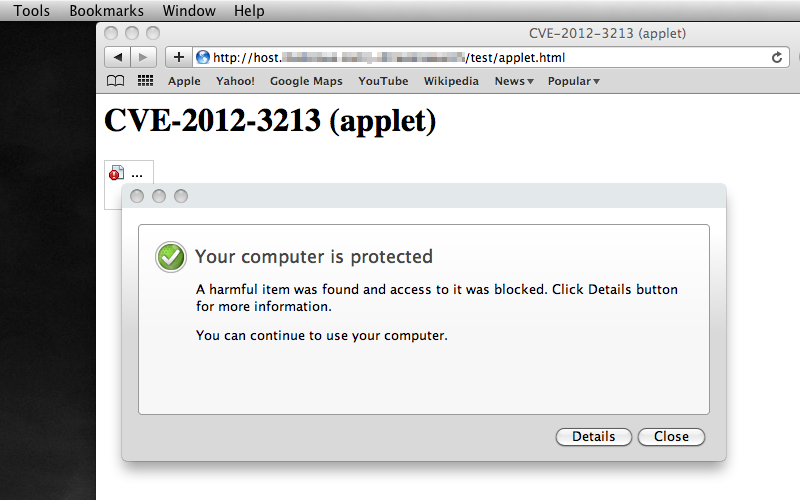Open the Tools menu

32,11
